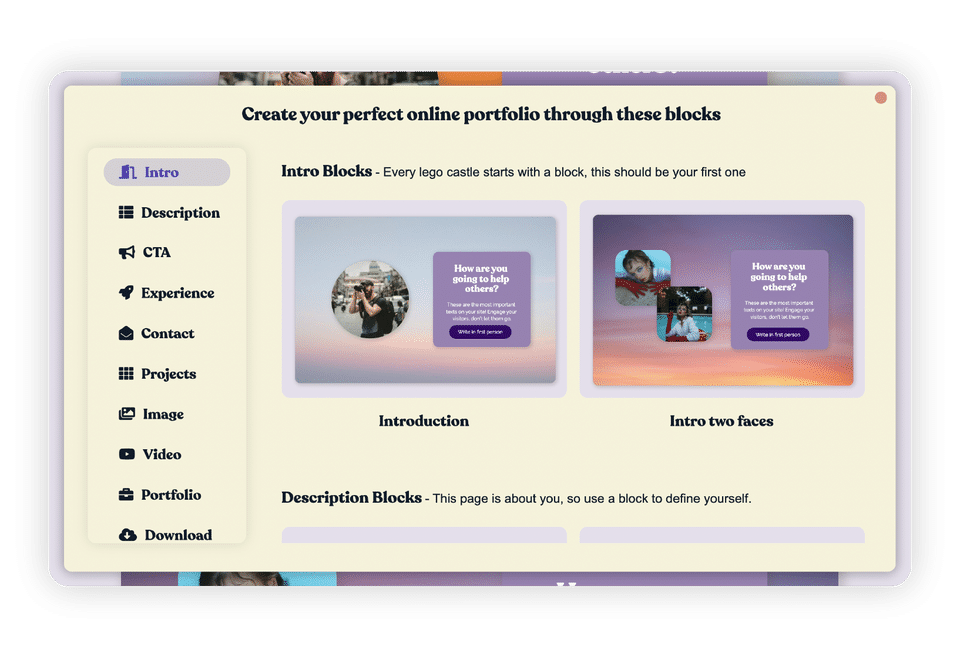Image resolution: width=960 pixels, height=657 pixels.
Task: Click 'Write in first person' in two faces preview
Action: [778, 334]
